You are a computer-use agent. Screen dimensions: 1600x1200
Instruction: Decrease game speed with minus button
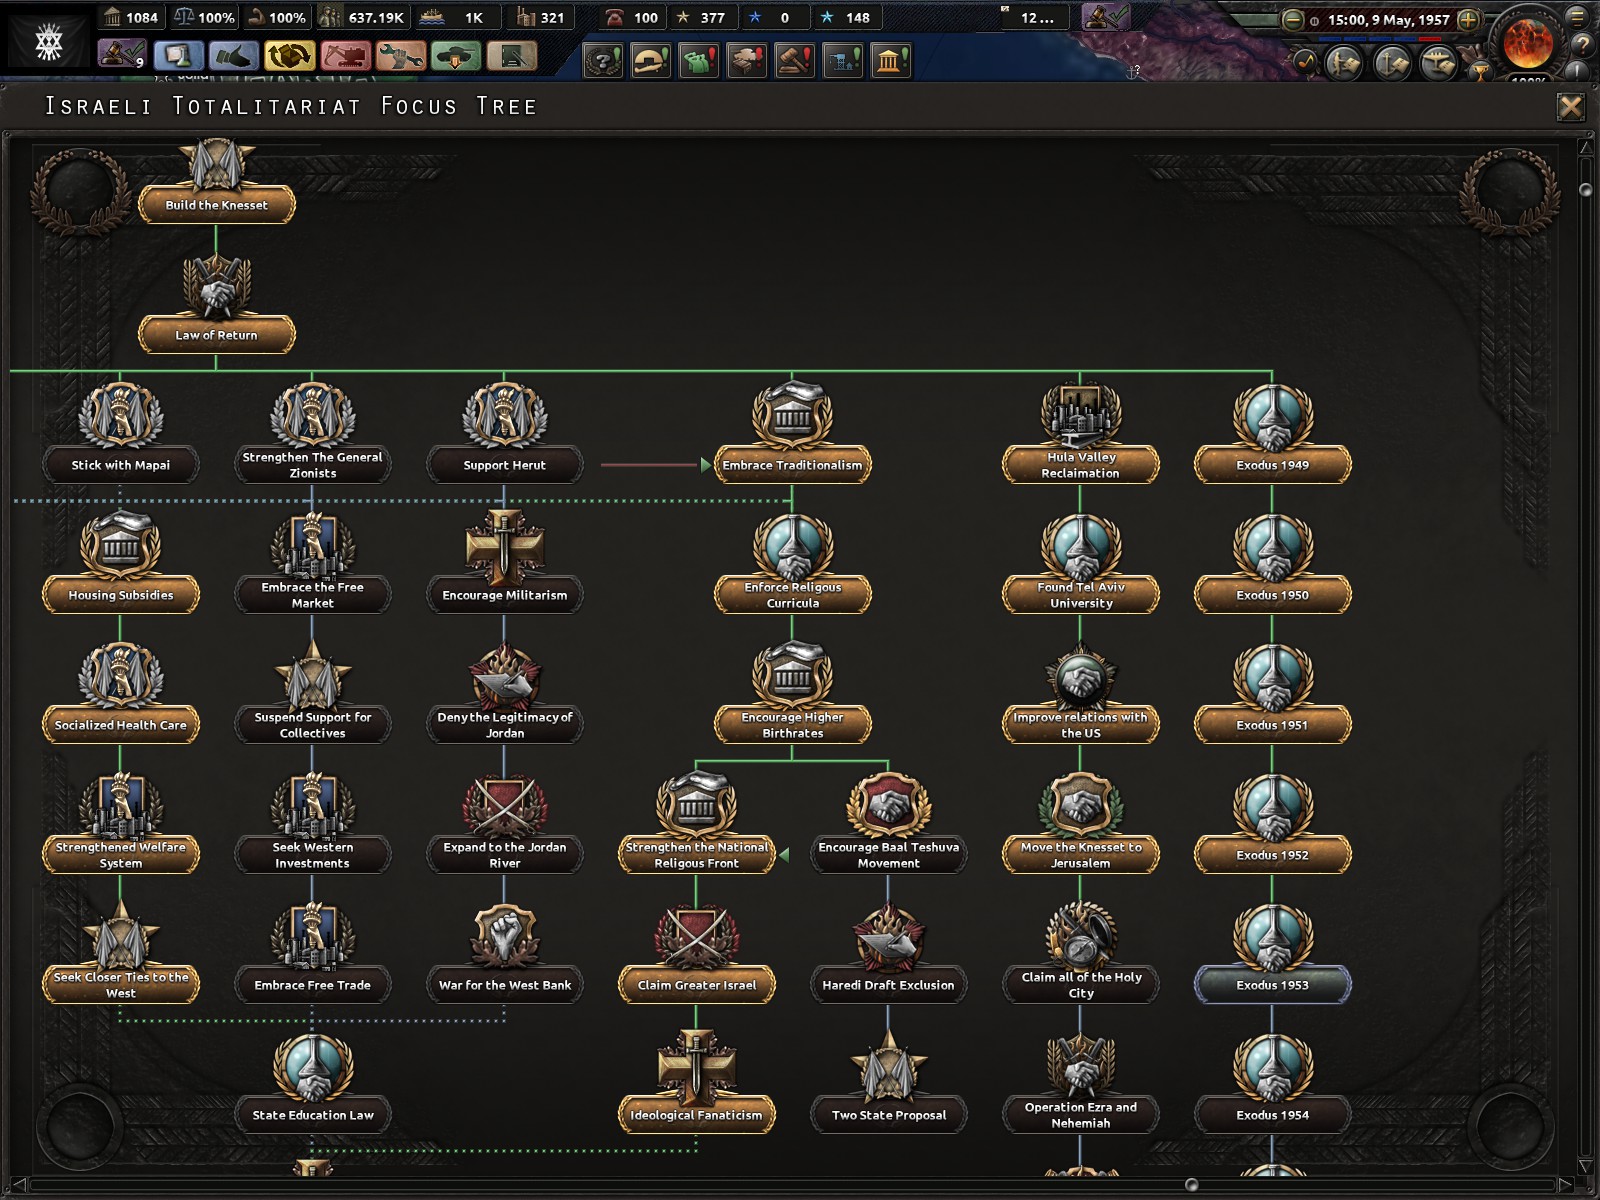pyautogui.click(x=1292, y=19)
